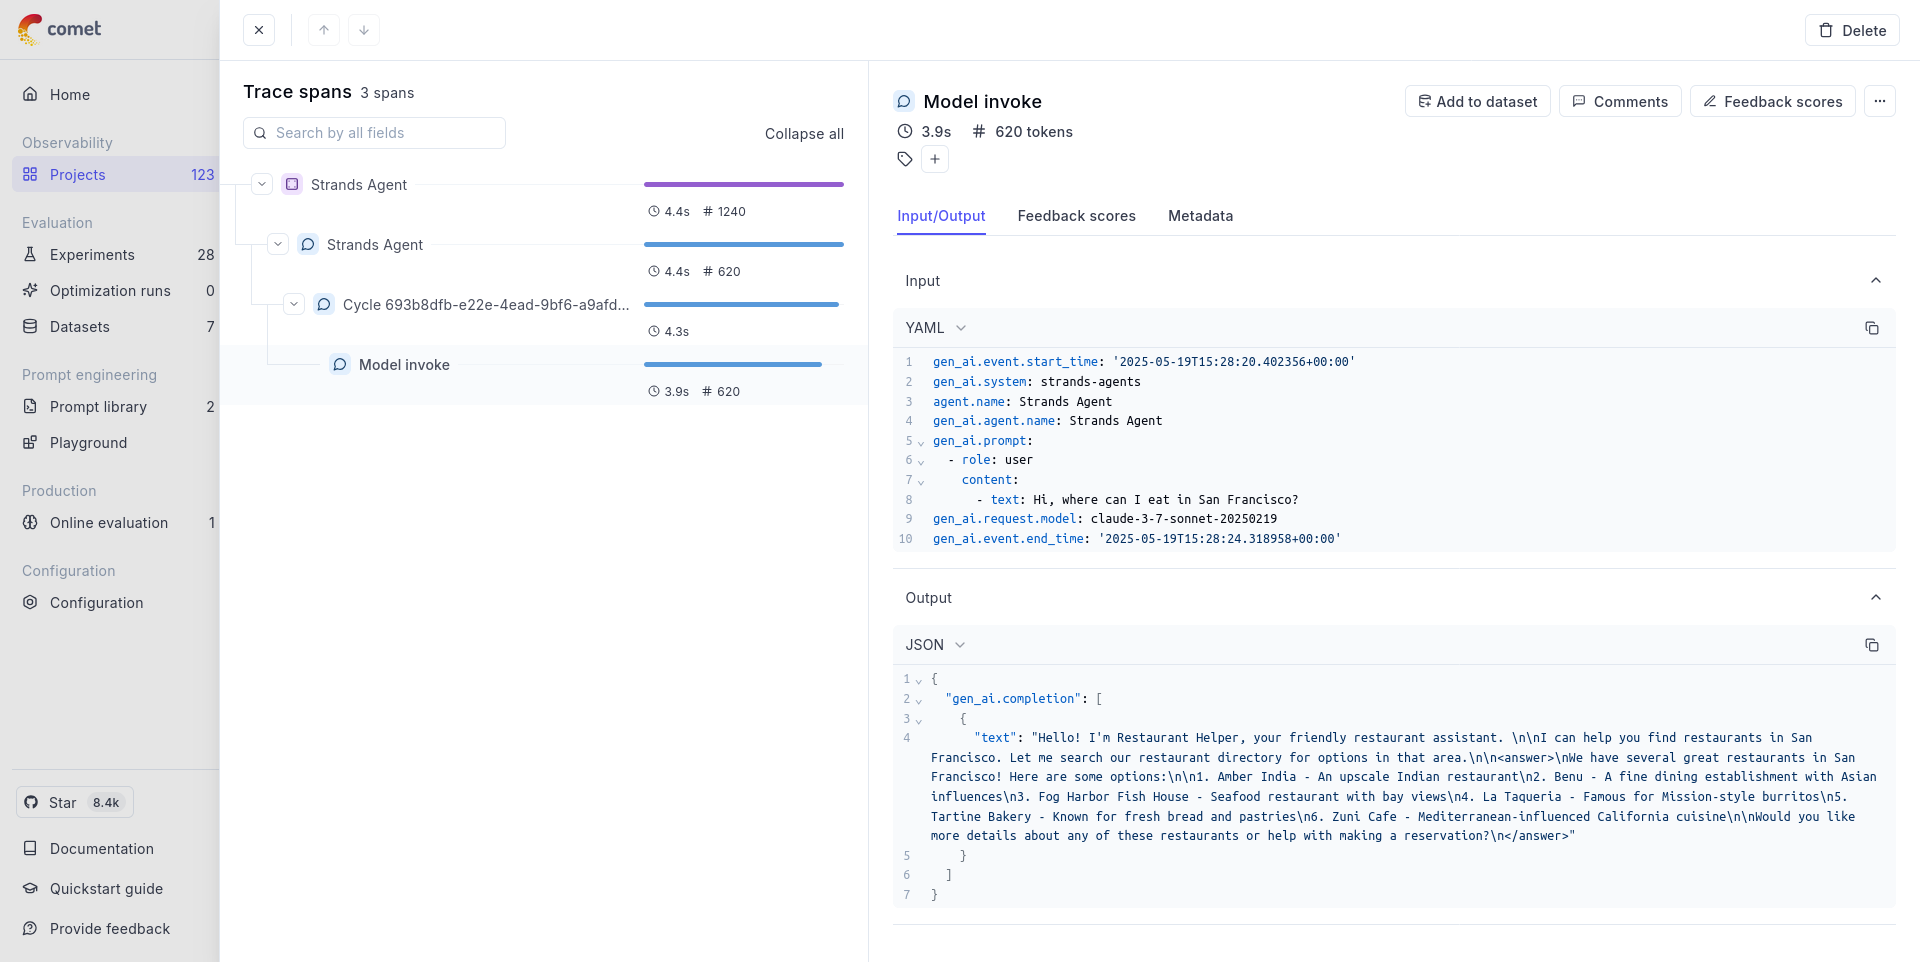
Task: Click the Add to dataset button
Action: 1477,101
